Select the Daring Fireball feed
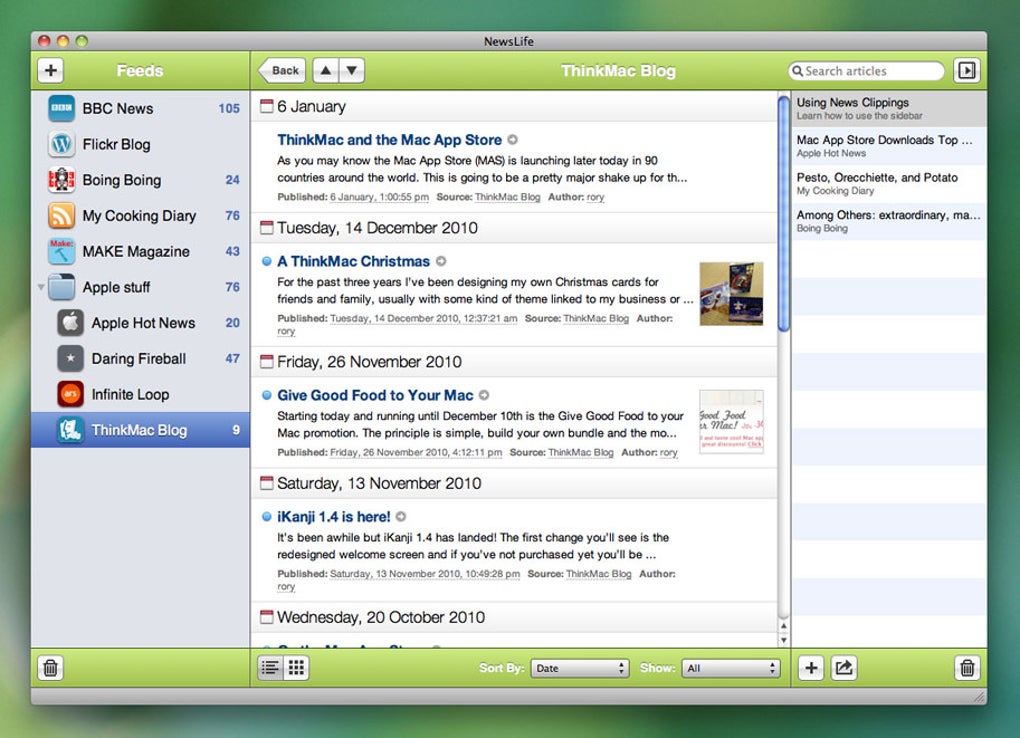Screen dimensions: 1020x738 [141, 359]
